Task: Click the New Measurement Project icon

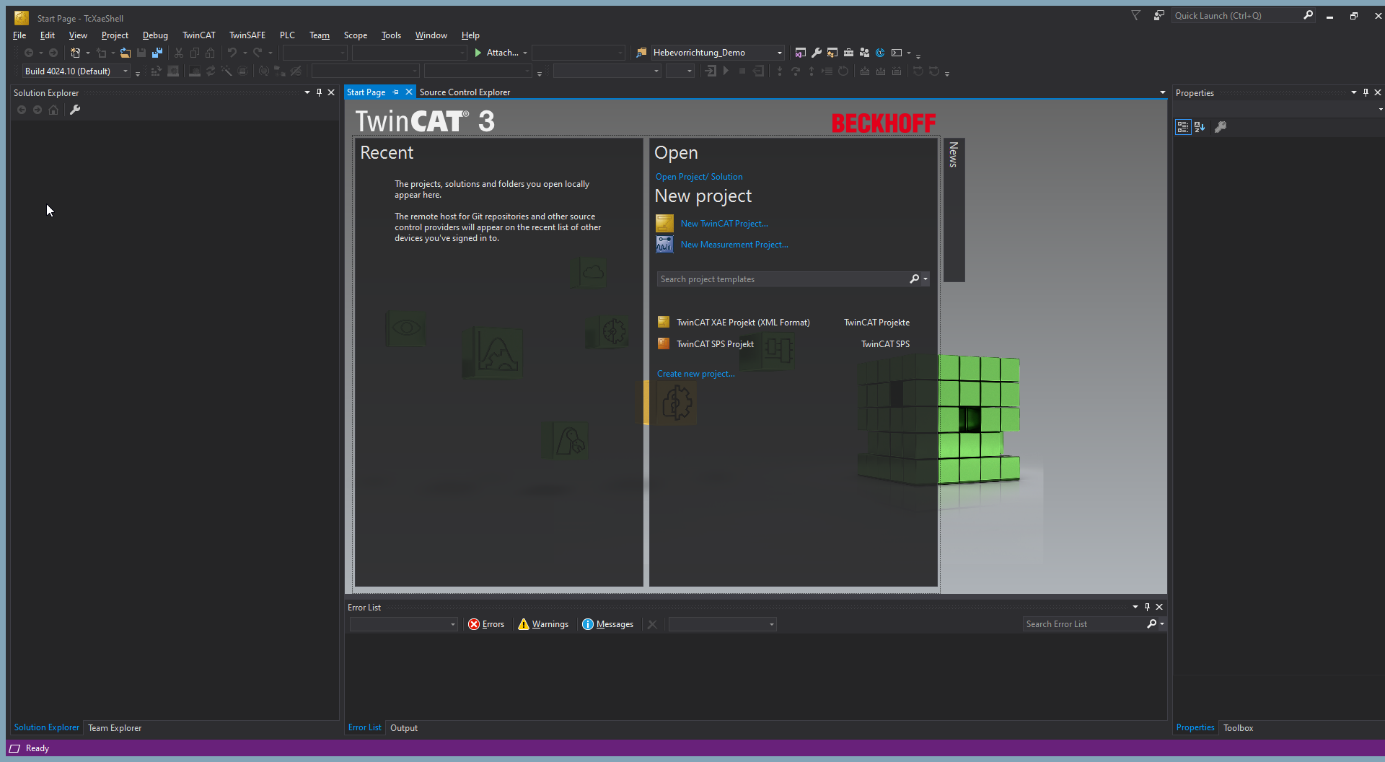Action: [x=664, y=244]
